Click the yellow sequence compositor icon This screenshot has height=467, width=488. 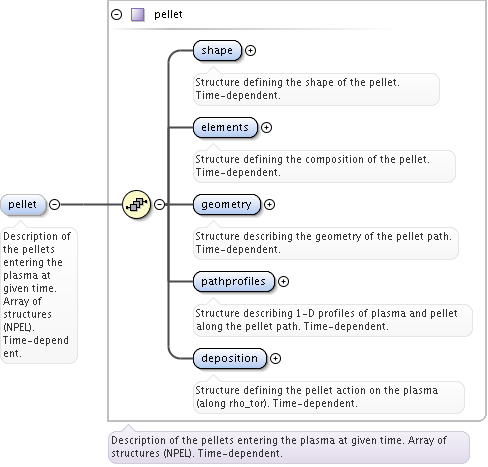click(x=137, y=204)
